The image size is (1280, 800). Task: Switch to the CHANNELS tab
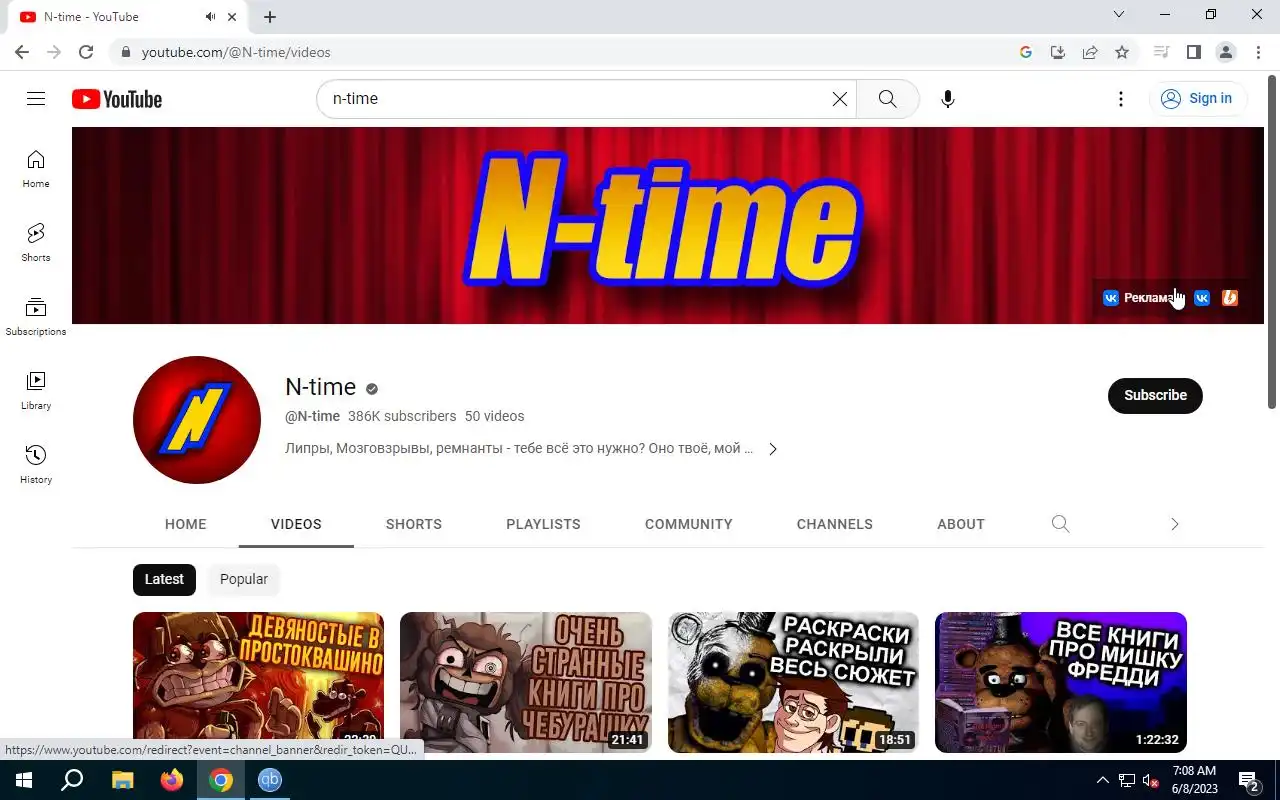(835, 524)
